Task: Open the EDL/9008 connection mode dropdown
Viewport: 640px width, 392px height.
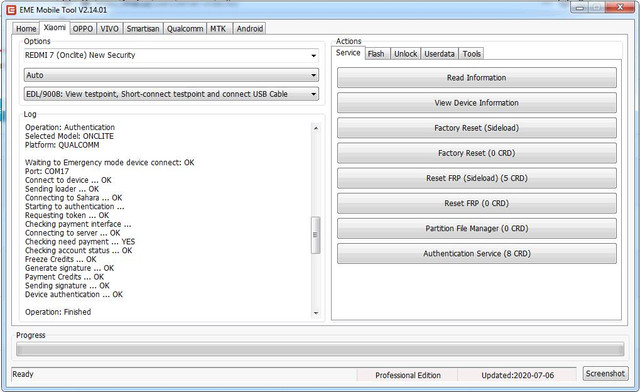Action: pos(313,94)
